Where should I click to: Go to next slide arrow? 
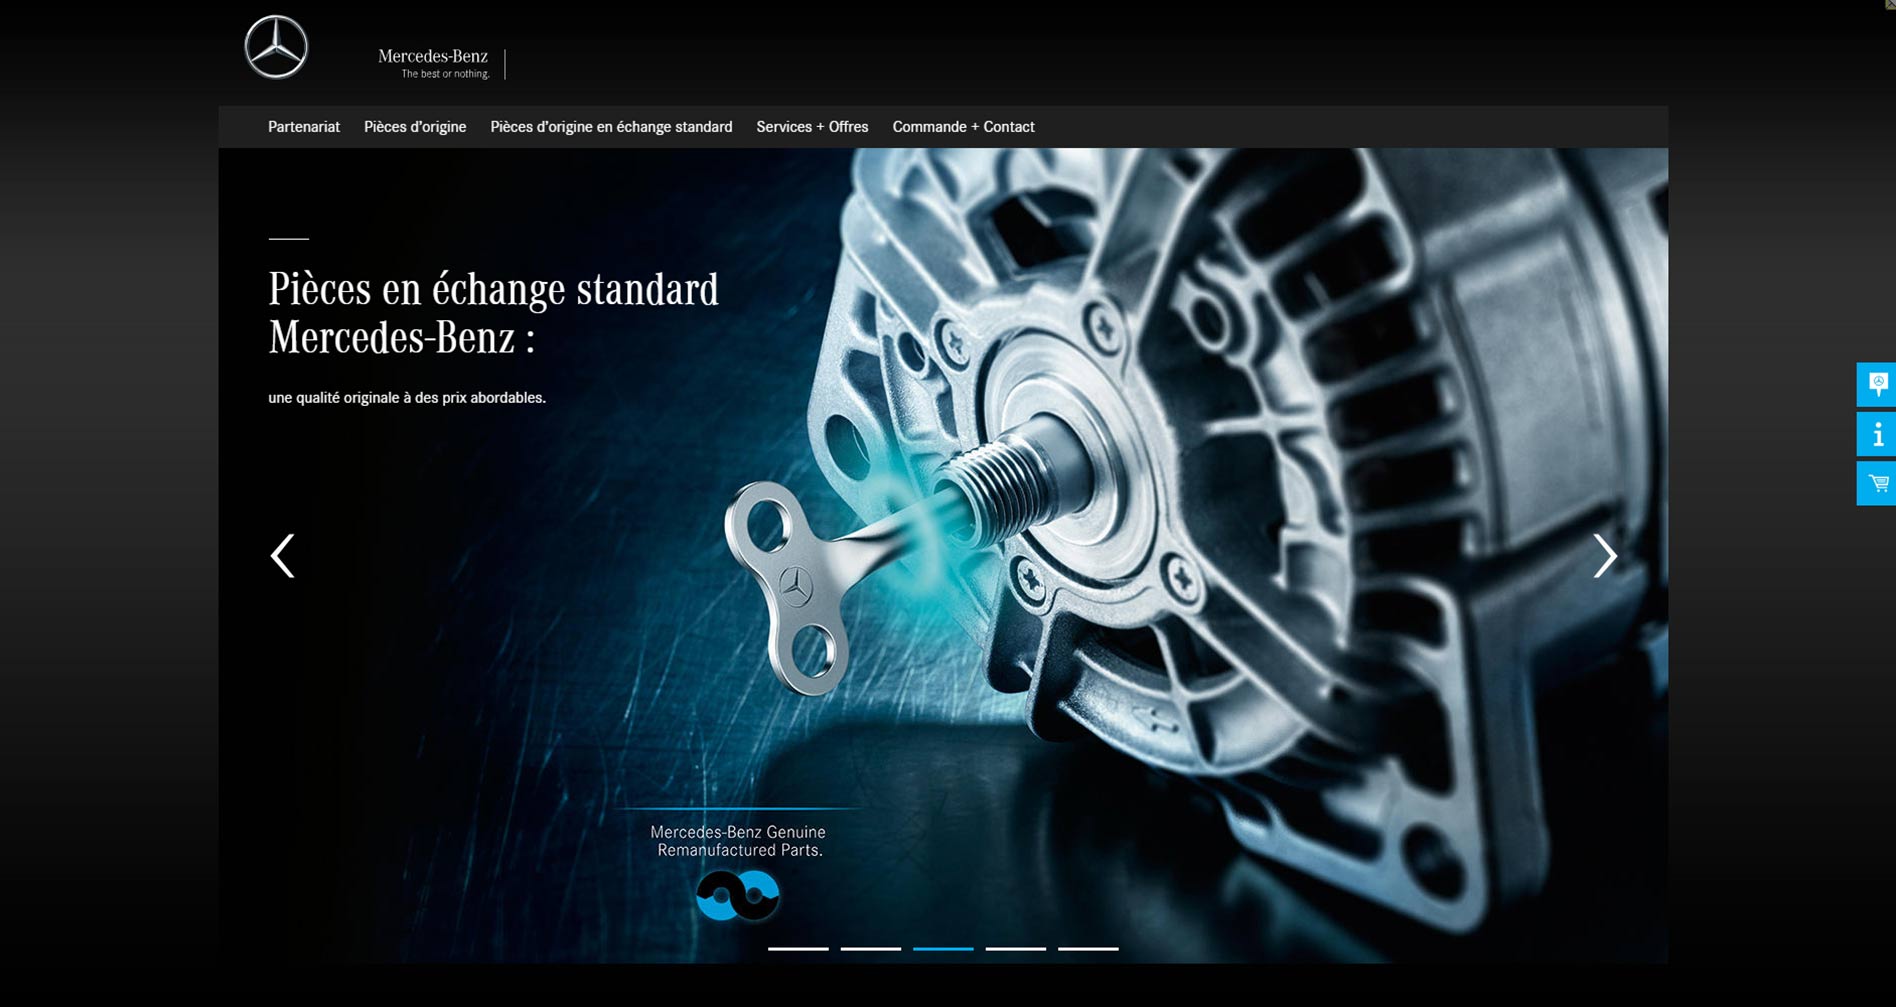point(1604,556)
